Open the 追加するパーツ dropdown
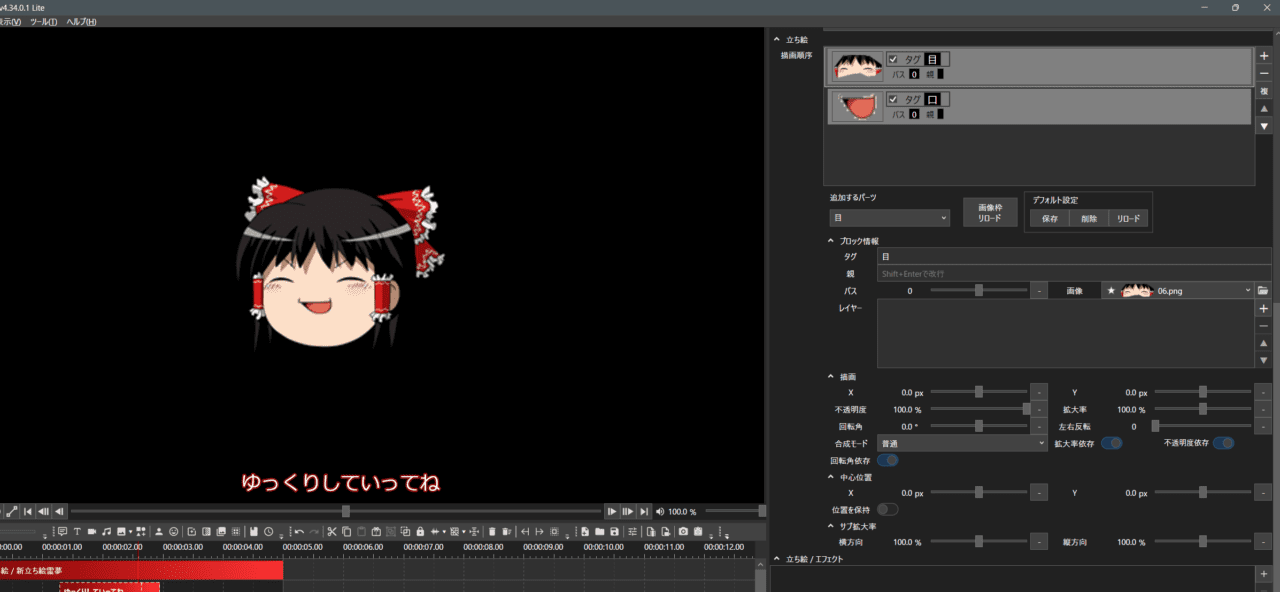Image resolution: width=1280 pixels, height=592 pixels. 889,218
